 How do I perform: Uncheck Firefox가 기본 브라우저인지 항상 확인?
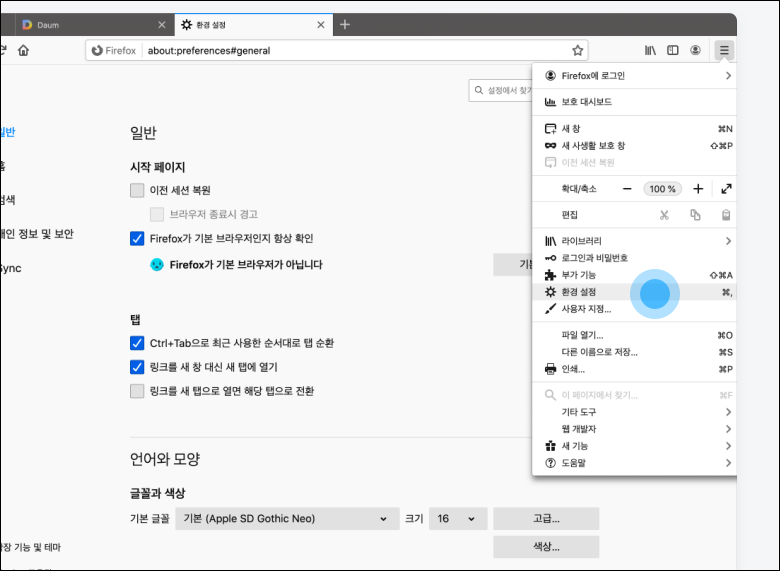click(x=137, y=238)
